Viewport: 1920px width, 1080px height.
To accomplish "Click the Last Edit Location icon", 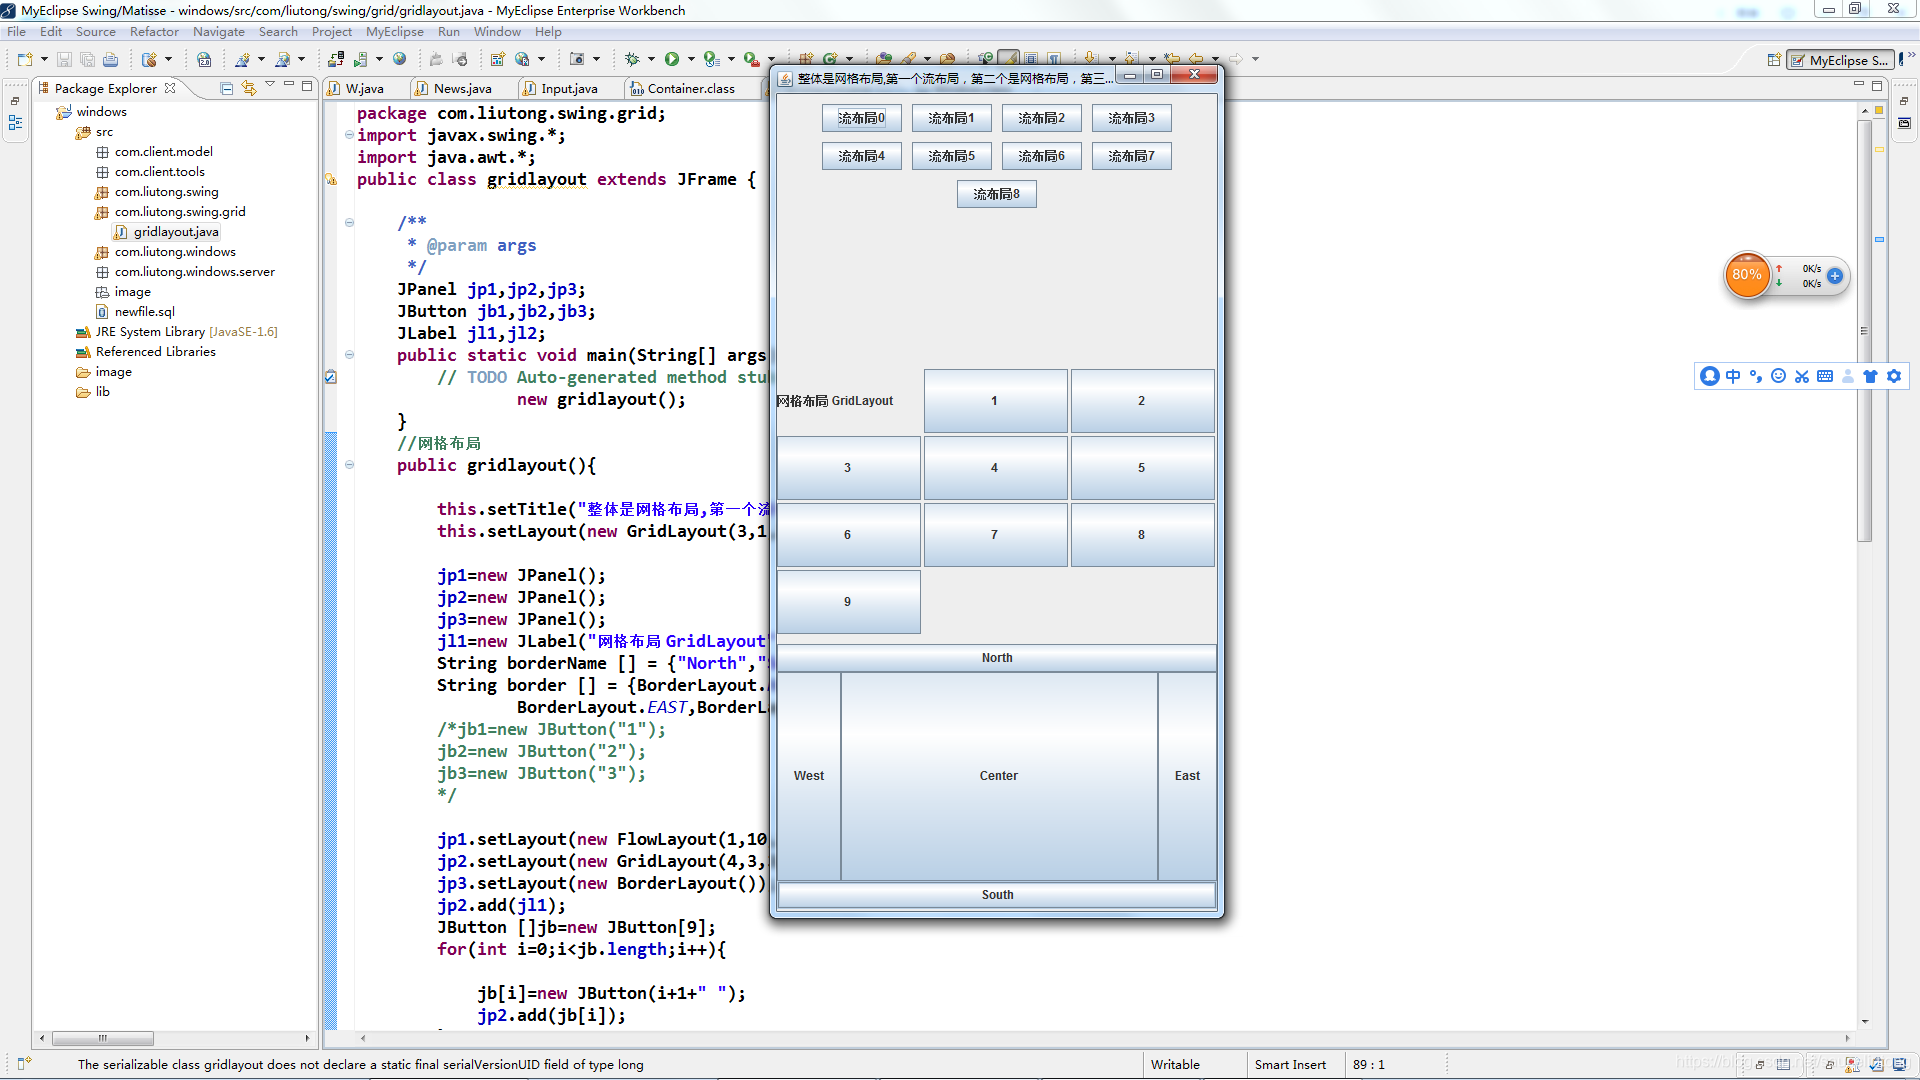I will pos(1172,59).
